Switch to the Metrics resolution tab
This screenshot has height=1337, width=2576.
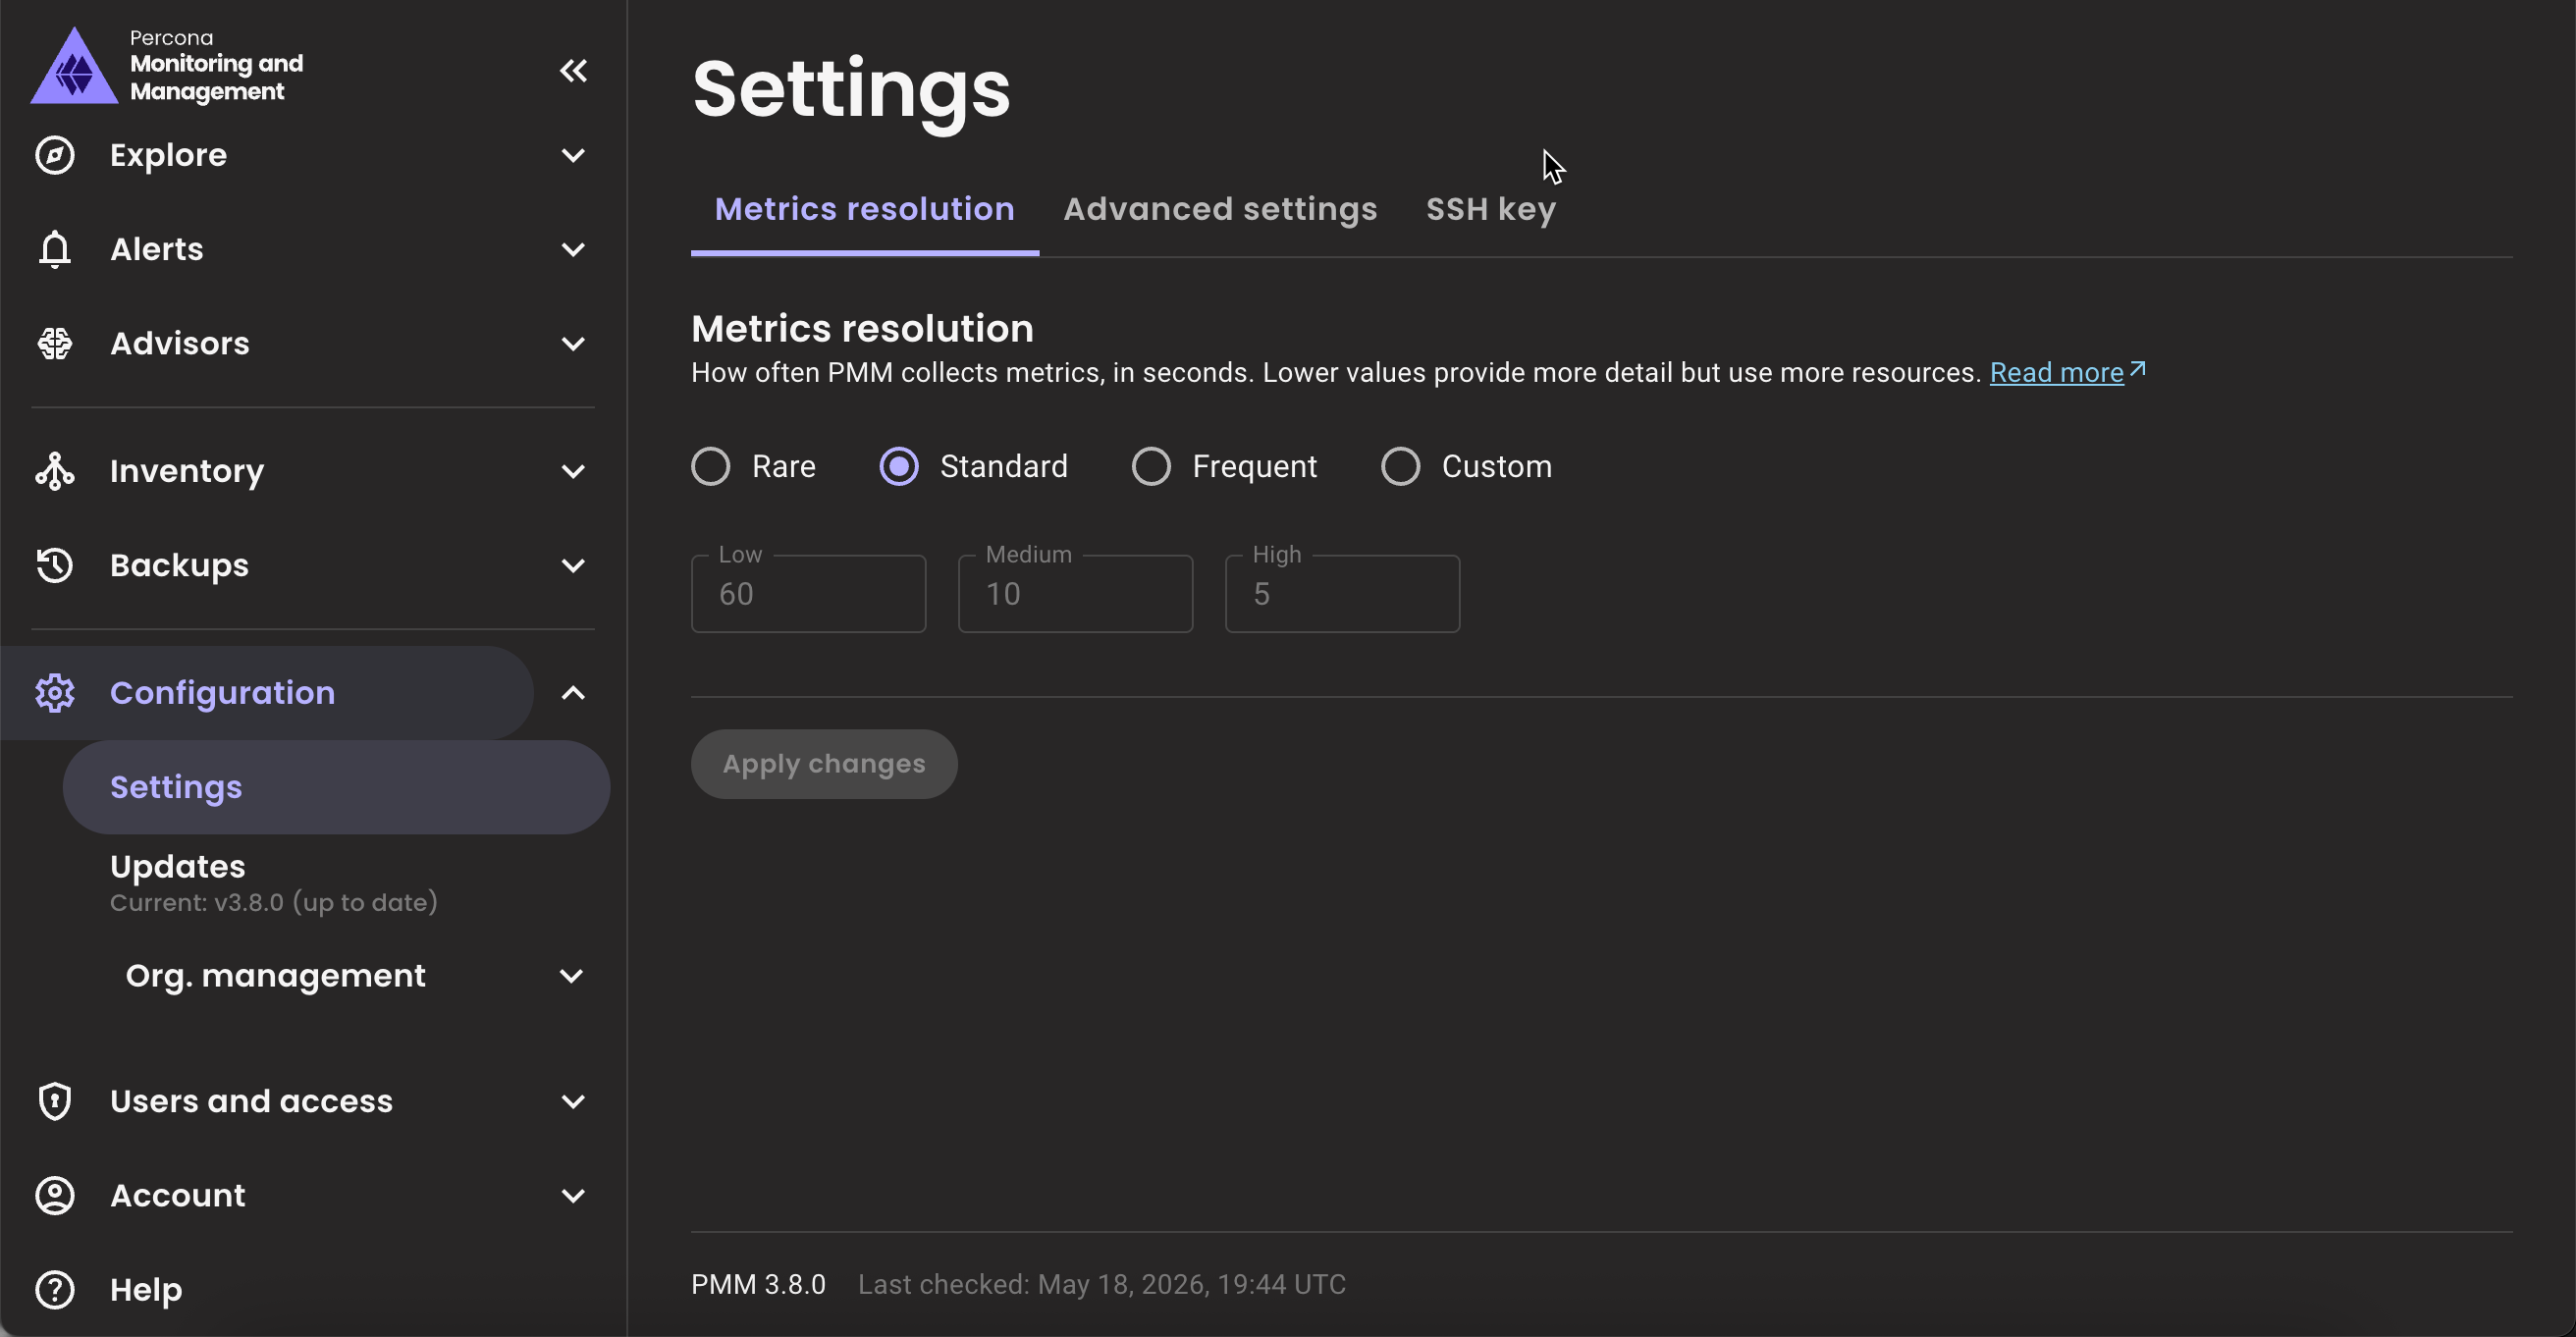864,209
